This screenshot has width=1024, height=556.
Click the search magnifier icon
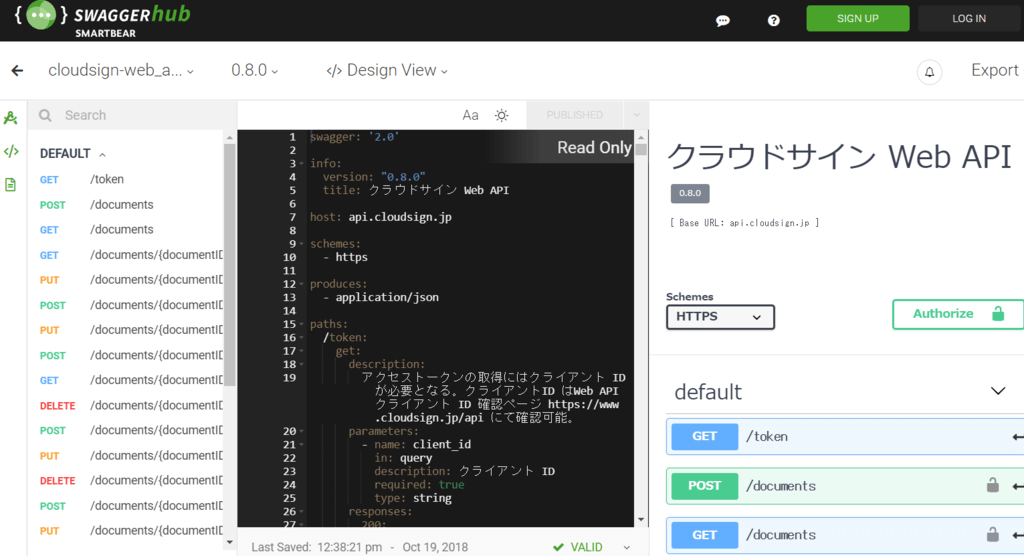point(45,116)
